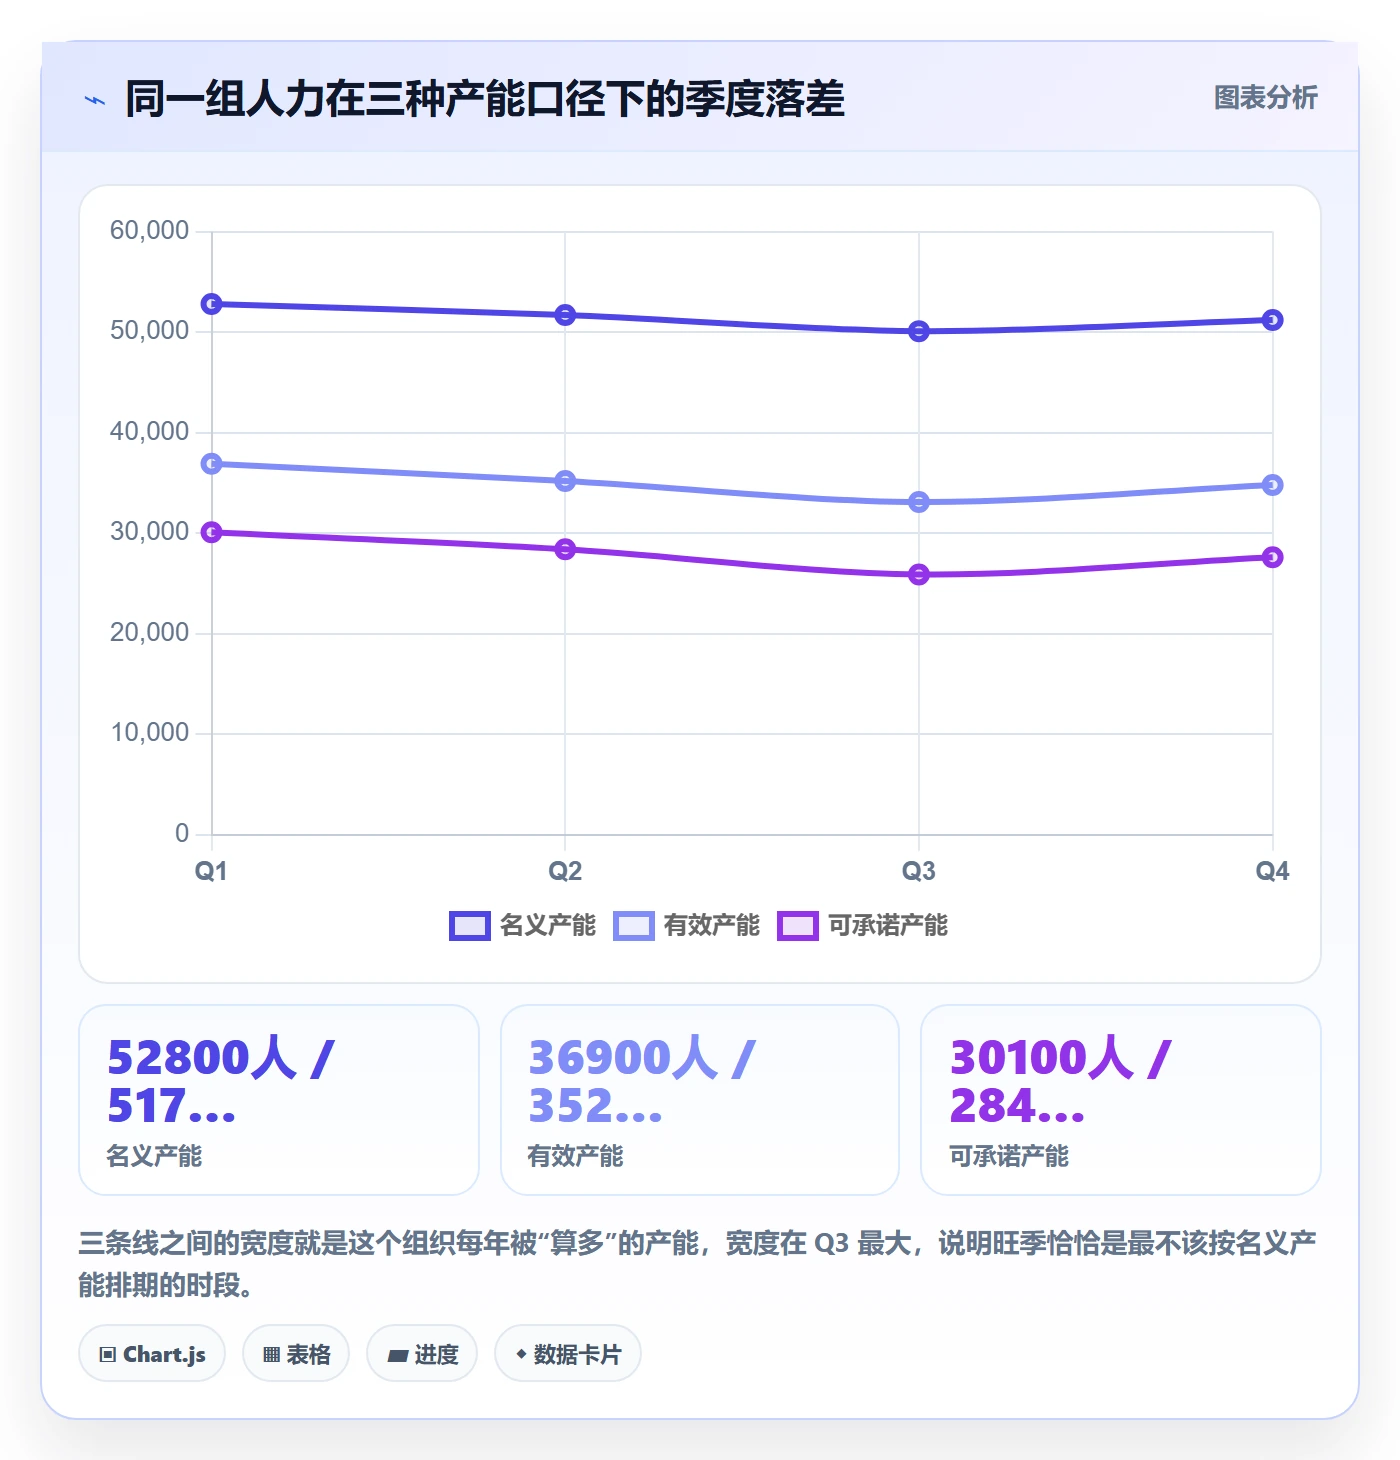This screenshot has width=1400, height=1460.
Task: Select the 有效产能 data point at Q4
Action: click(x=1272, y=485)
